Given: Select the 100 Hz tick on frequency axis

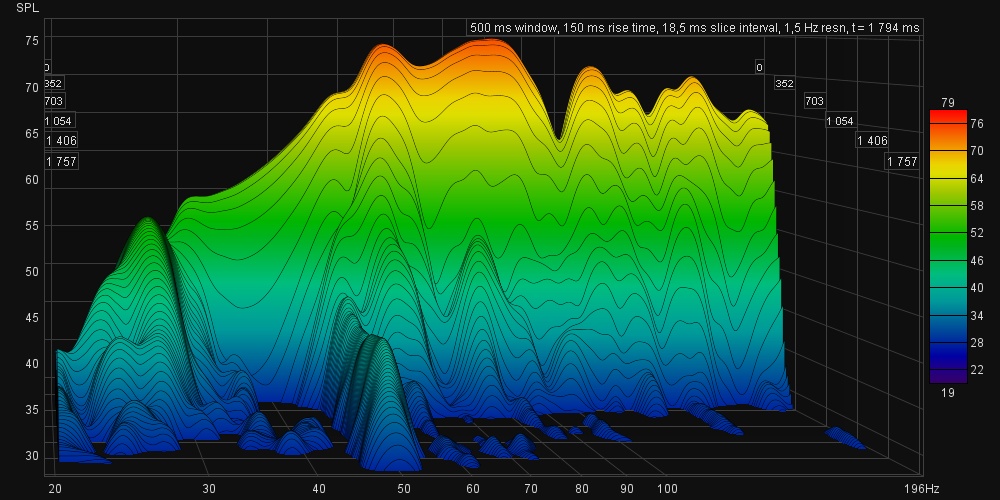Looking at the screenshot, I should click(667, 488).
